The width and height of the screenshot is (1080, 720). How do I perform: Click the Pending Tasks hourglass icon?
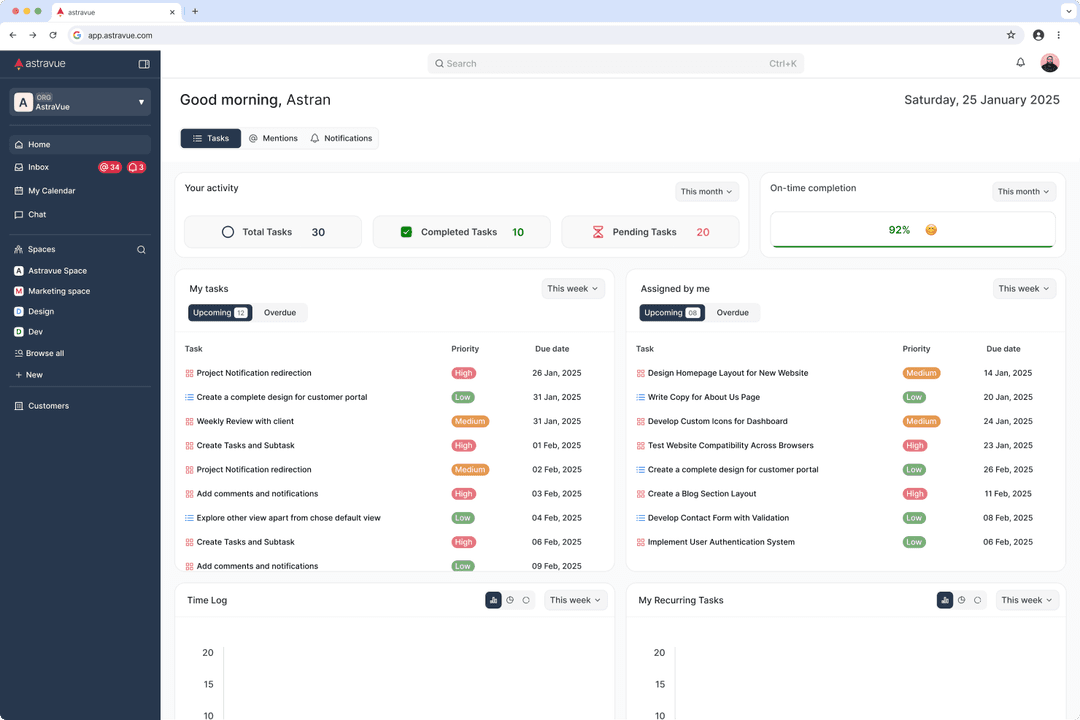coord(598,232)
